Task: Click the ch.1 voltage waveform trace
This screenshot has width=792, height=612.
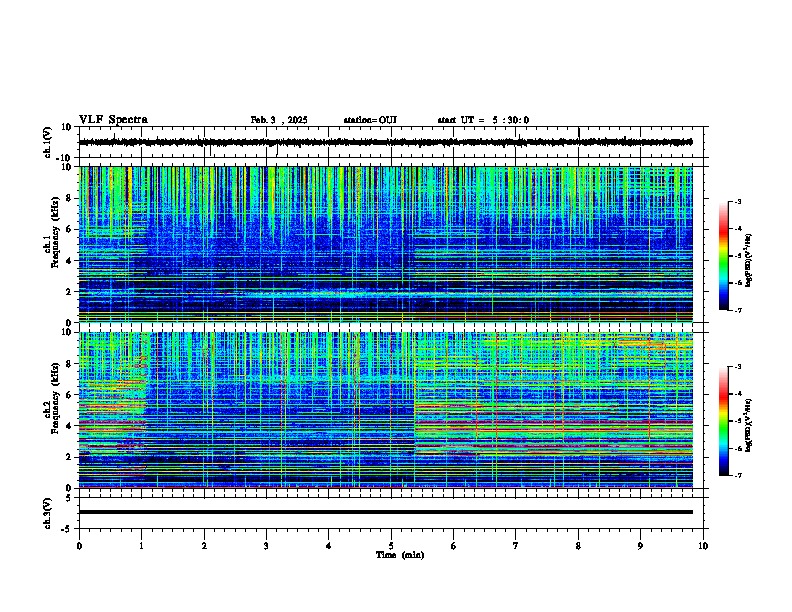Action: (385, 142)
